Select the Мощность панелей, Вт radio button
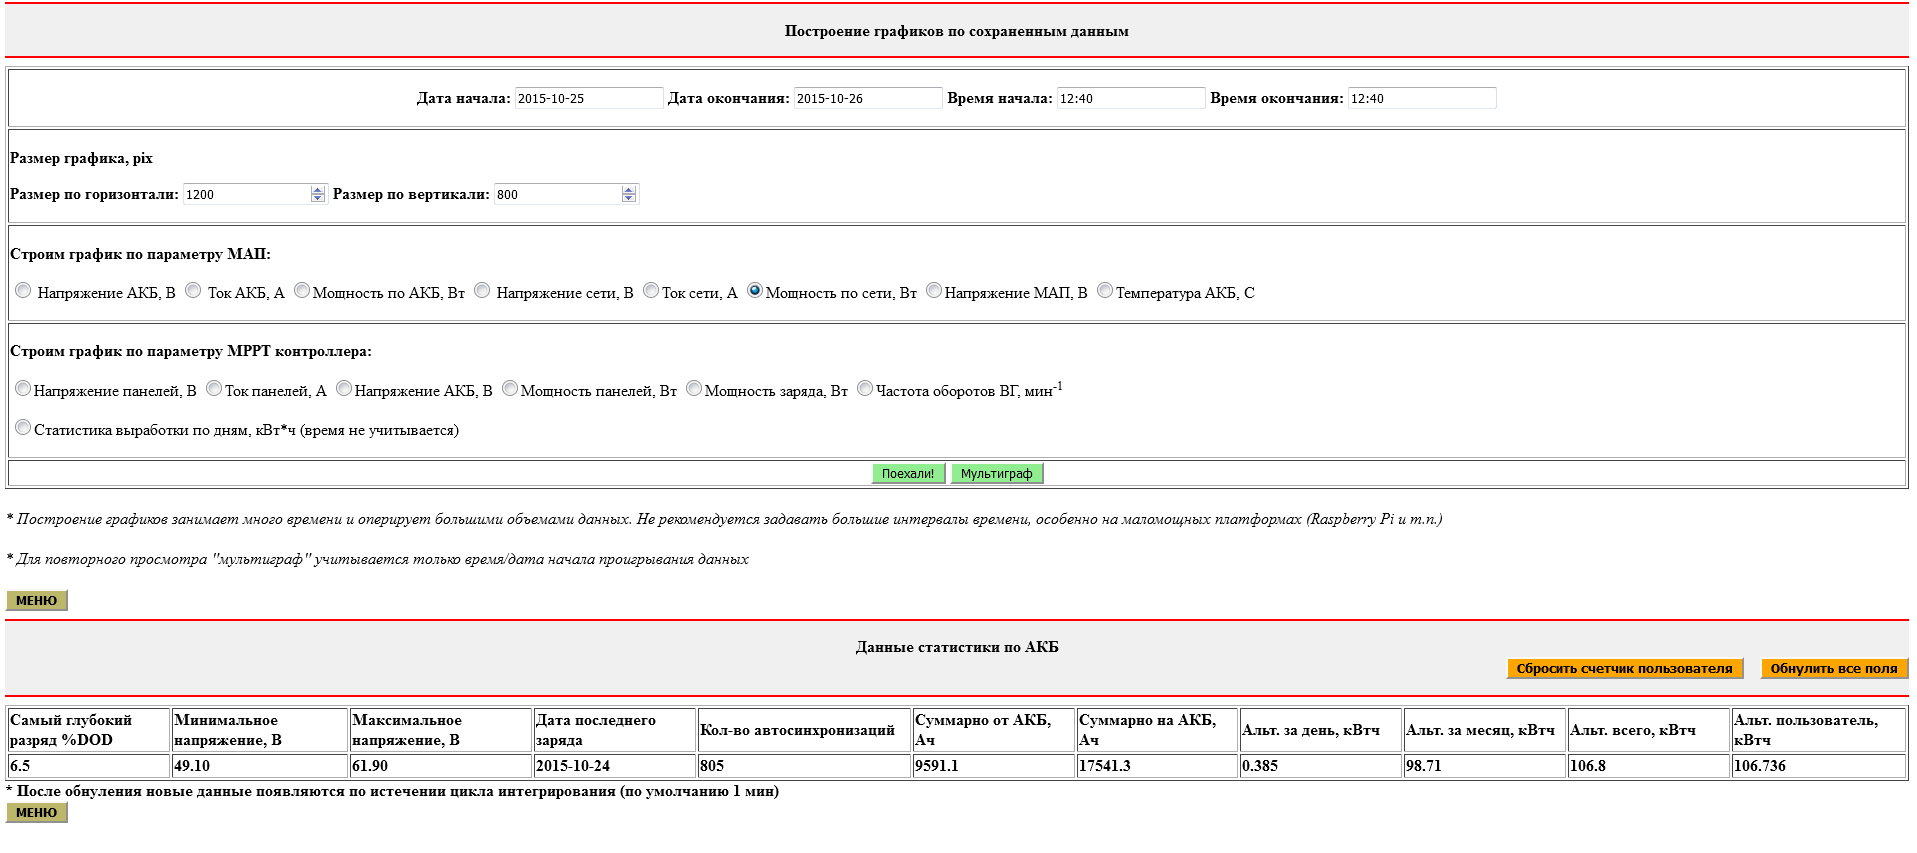This screenshot has height=853, width=1917. (510, 389)
